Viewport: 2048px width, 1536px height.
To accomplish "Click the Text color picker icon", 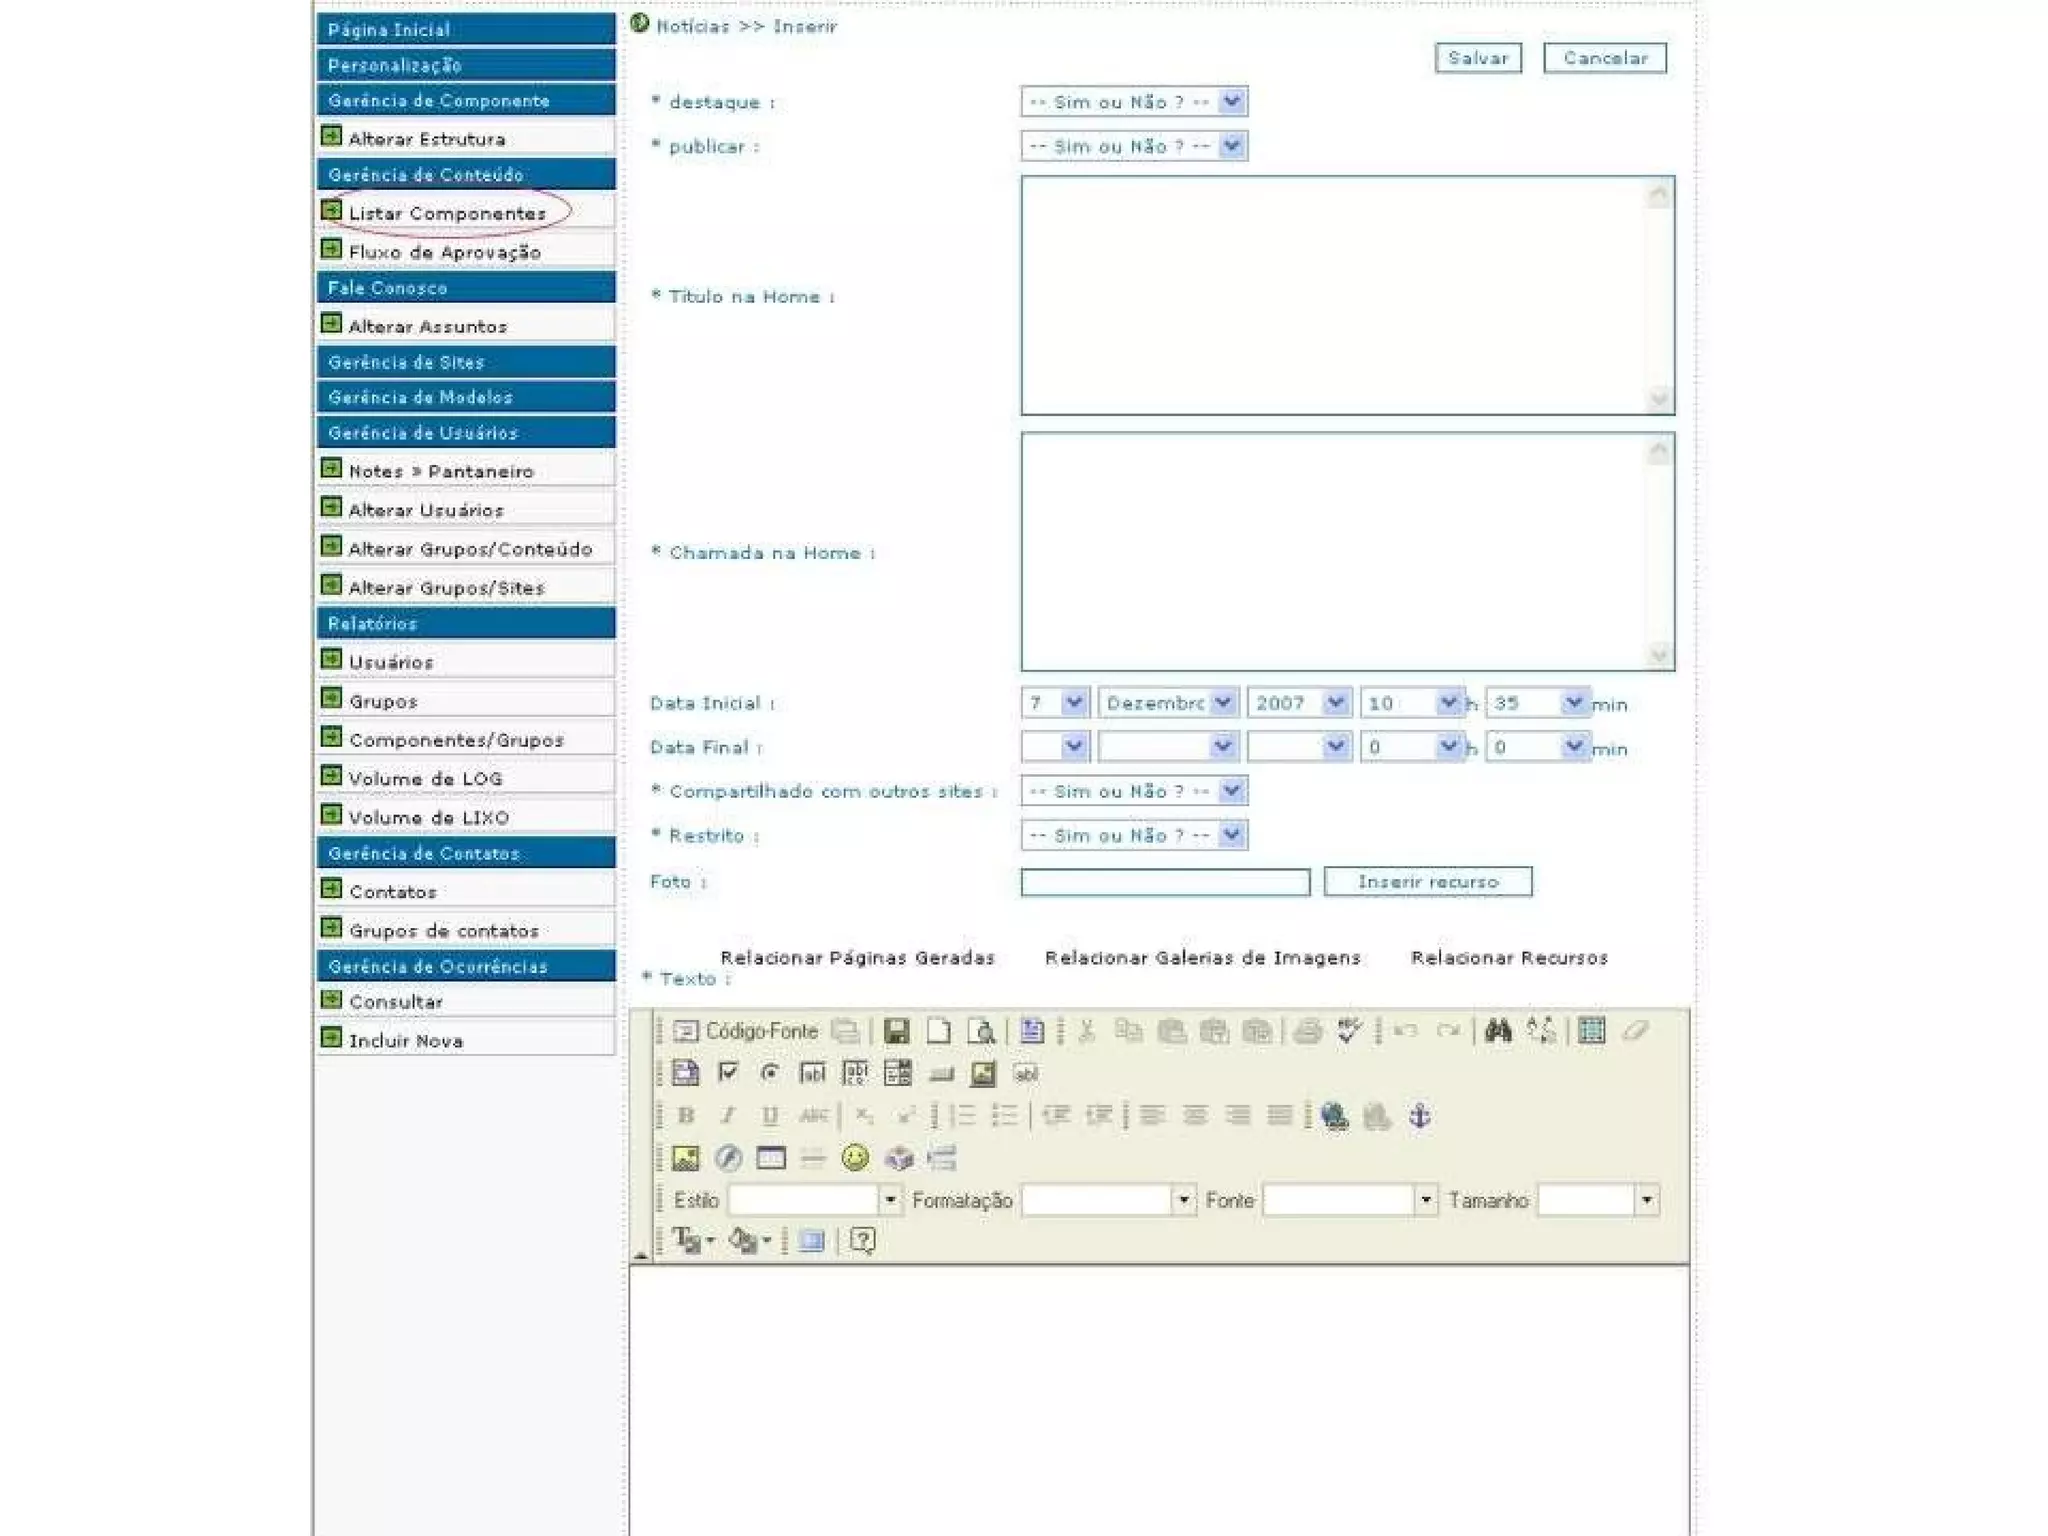I will pyautogui.click(x=688, y=1241).
